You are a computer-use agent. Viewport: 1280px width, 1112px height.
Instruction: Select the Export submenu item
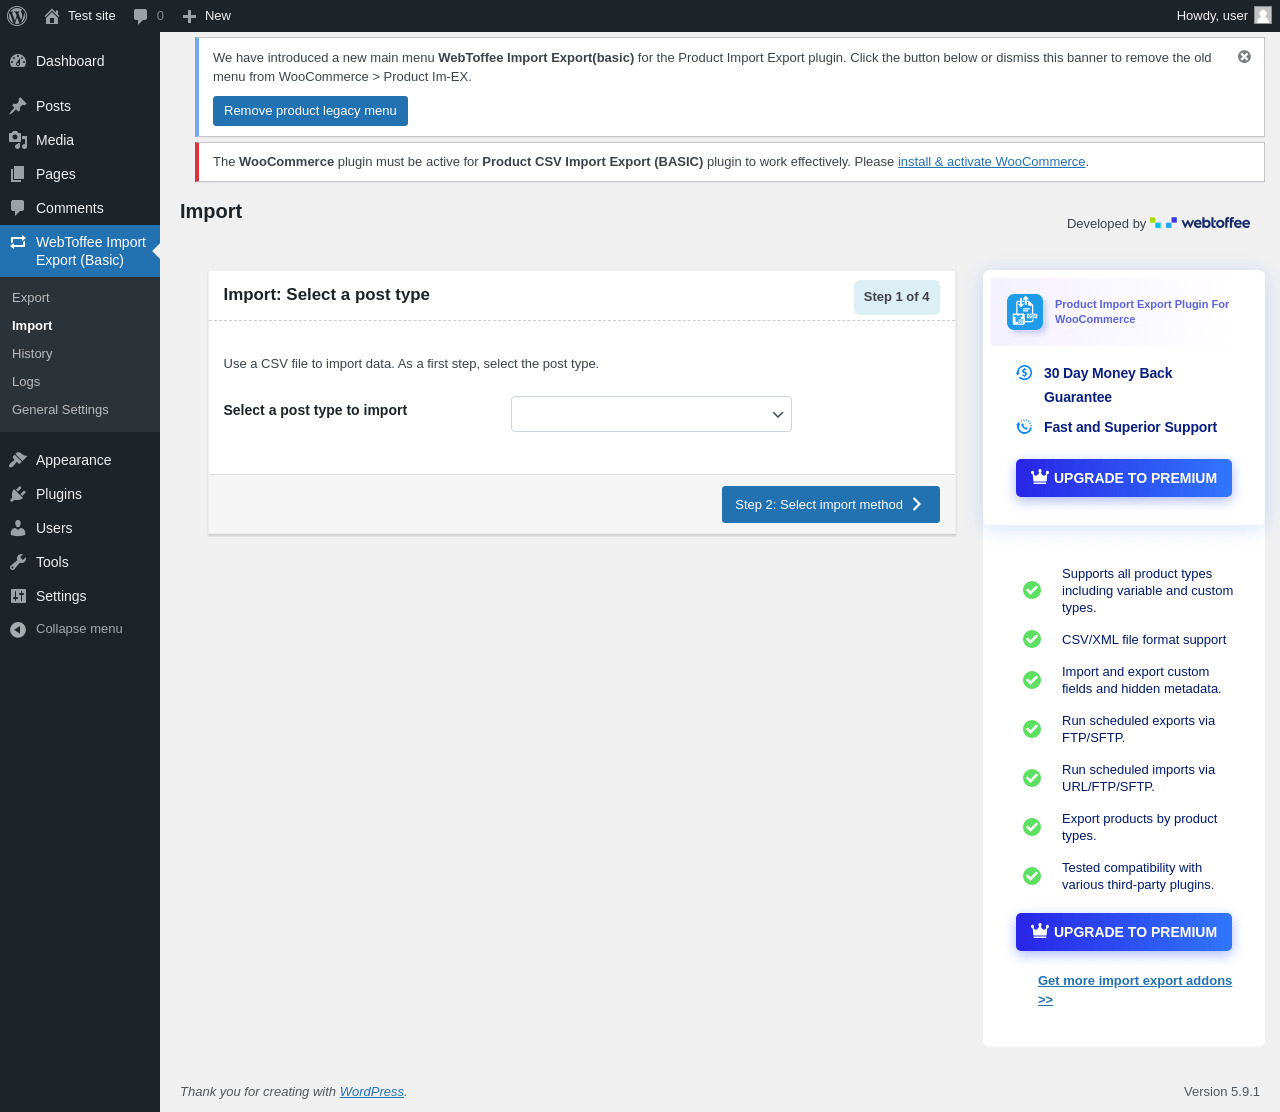pos(31,298)
